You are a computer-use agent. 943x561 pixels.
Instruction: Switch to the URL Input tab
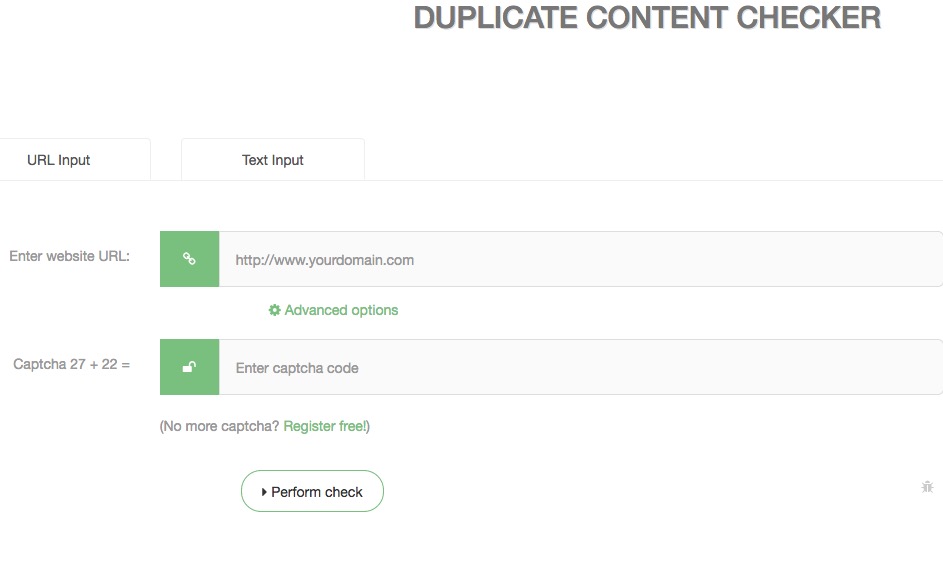coord(59,160)
